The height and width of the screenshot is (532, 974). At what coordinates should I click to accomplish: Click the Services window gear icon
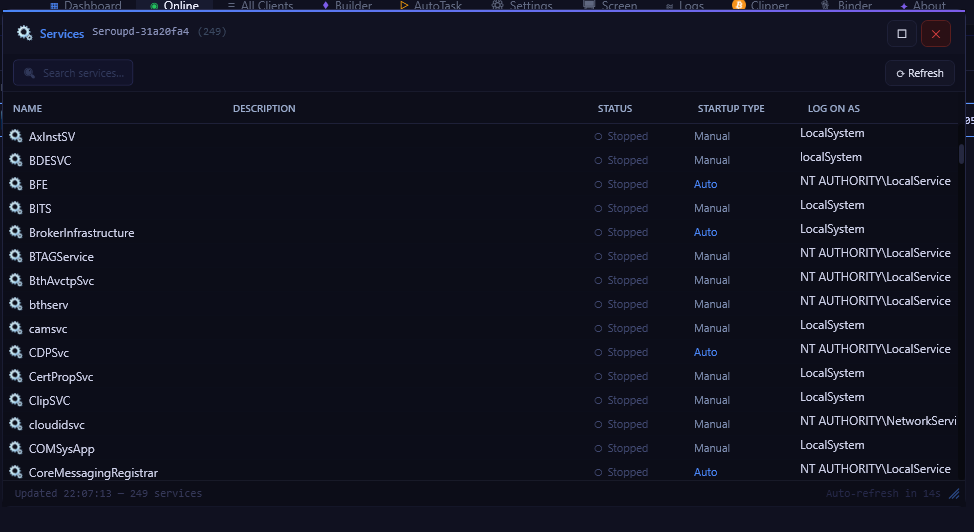(24, 33)
